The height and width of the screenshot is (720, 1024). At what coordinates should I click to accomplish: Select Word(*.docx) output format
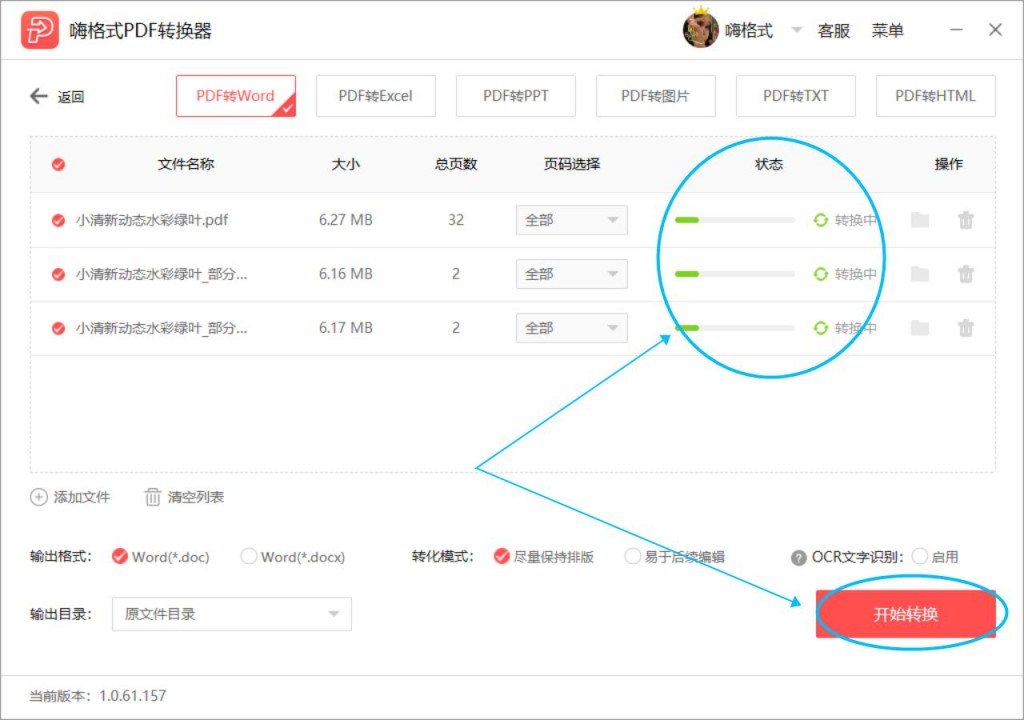[x=248, y=556]
